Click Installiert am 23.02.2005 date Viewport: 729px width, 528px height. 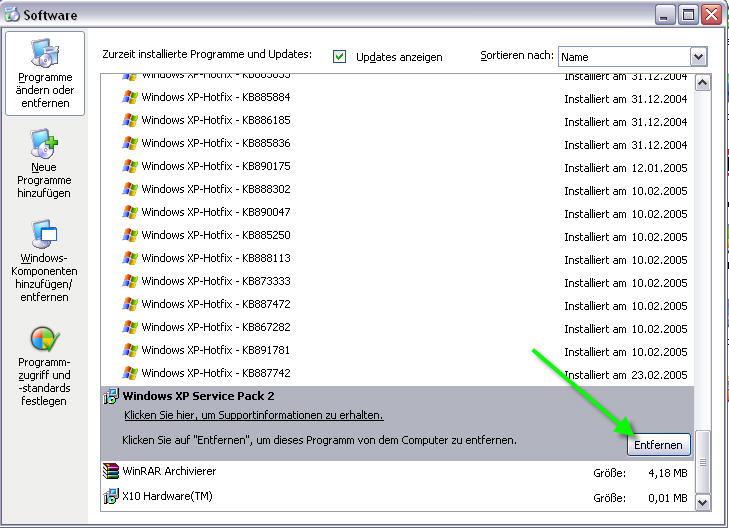[625, 375]
